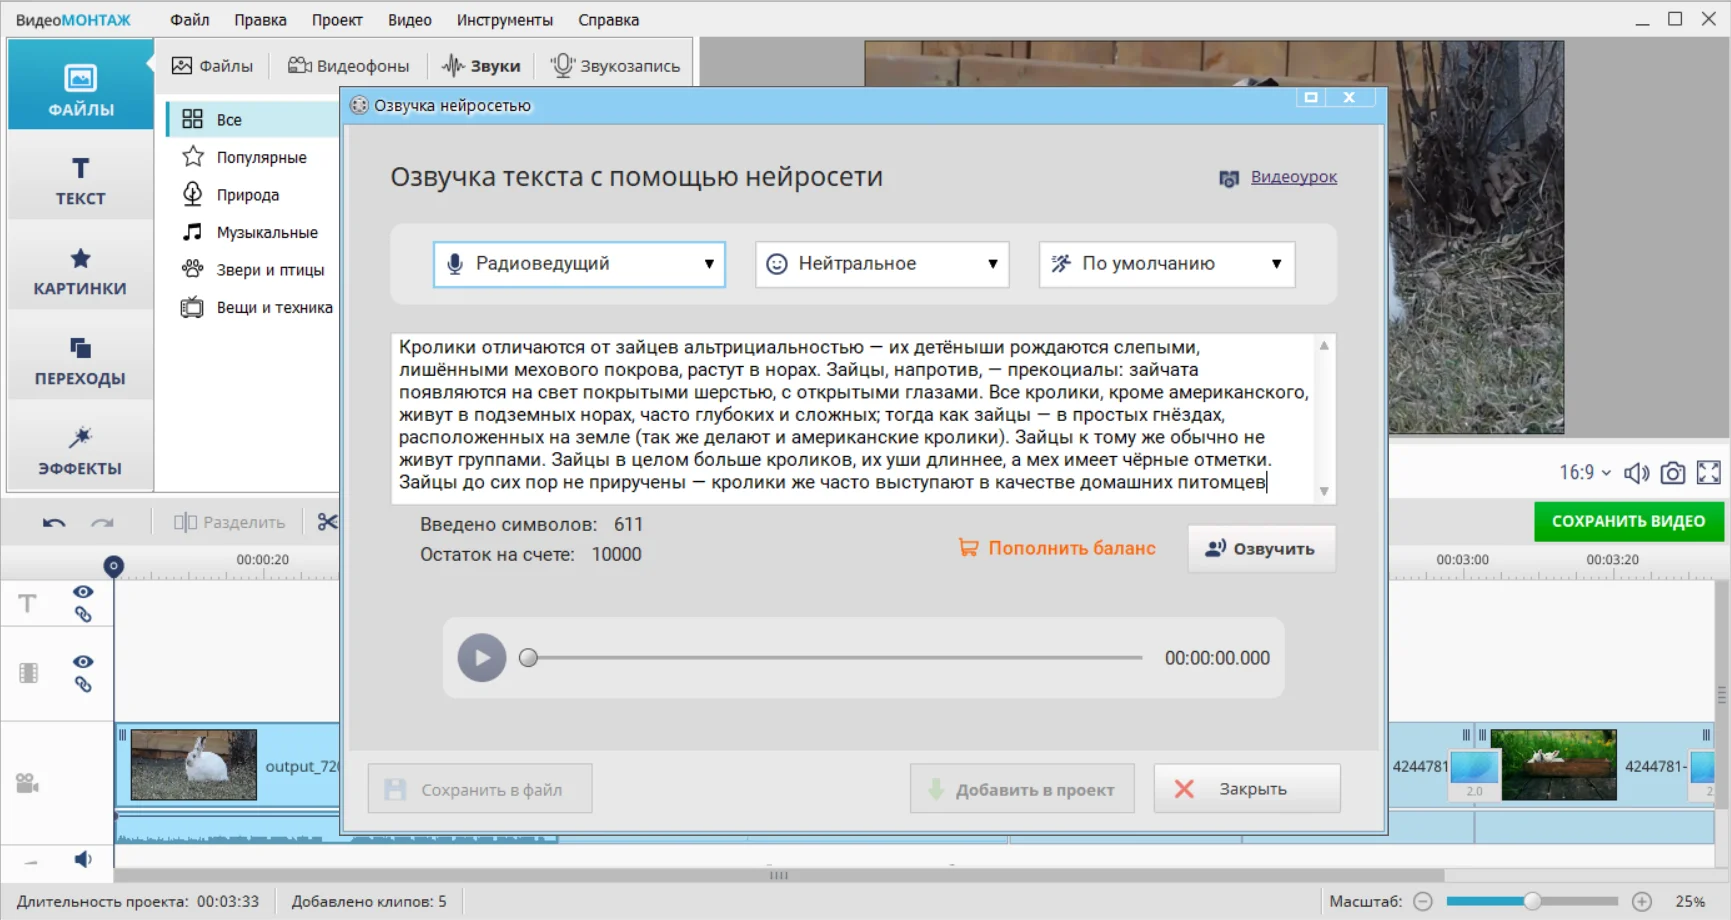The width and height of the screenshot is (1731, 920).
Task: Toggle text track visibility eye
Action: click(x=83, y=592)
